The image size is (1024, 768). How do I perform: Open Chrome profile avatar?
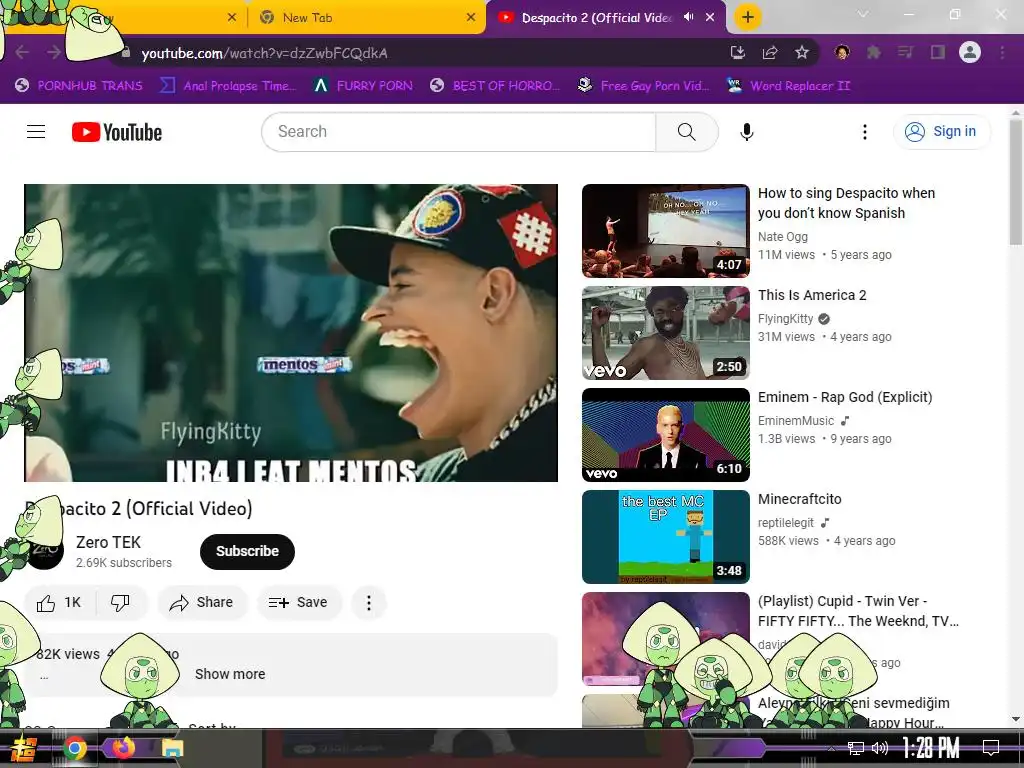pos(970,52)
